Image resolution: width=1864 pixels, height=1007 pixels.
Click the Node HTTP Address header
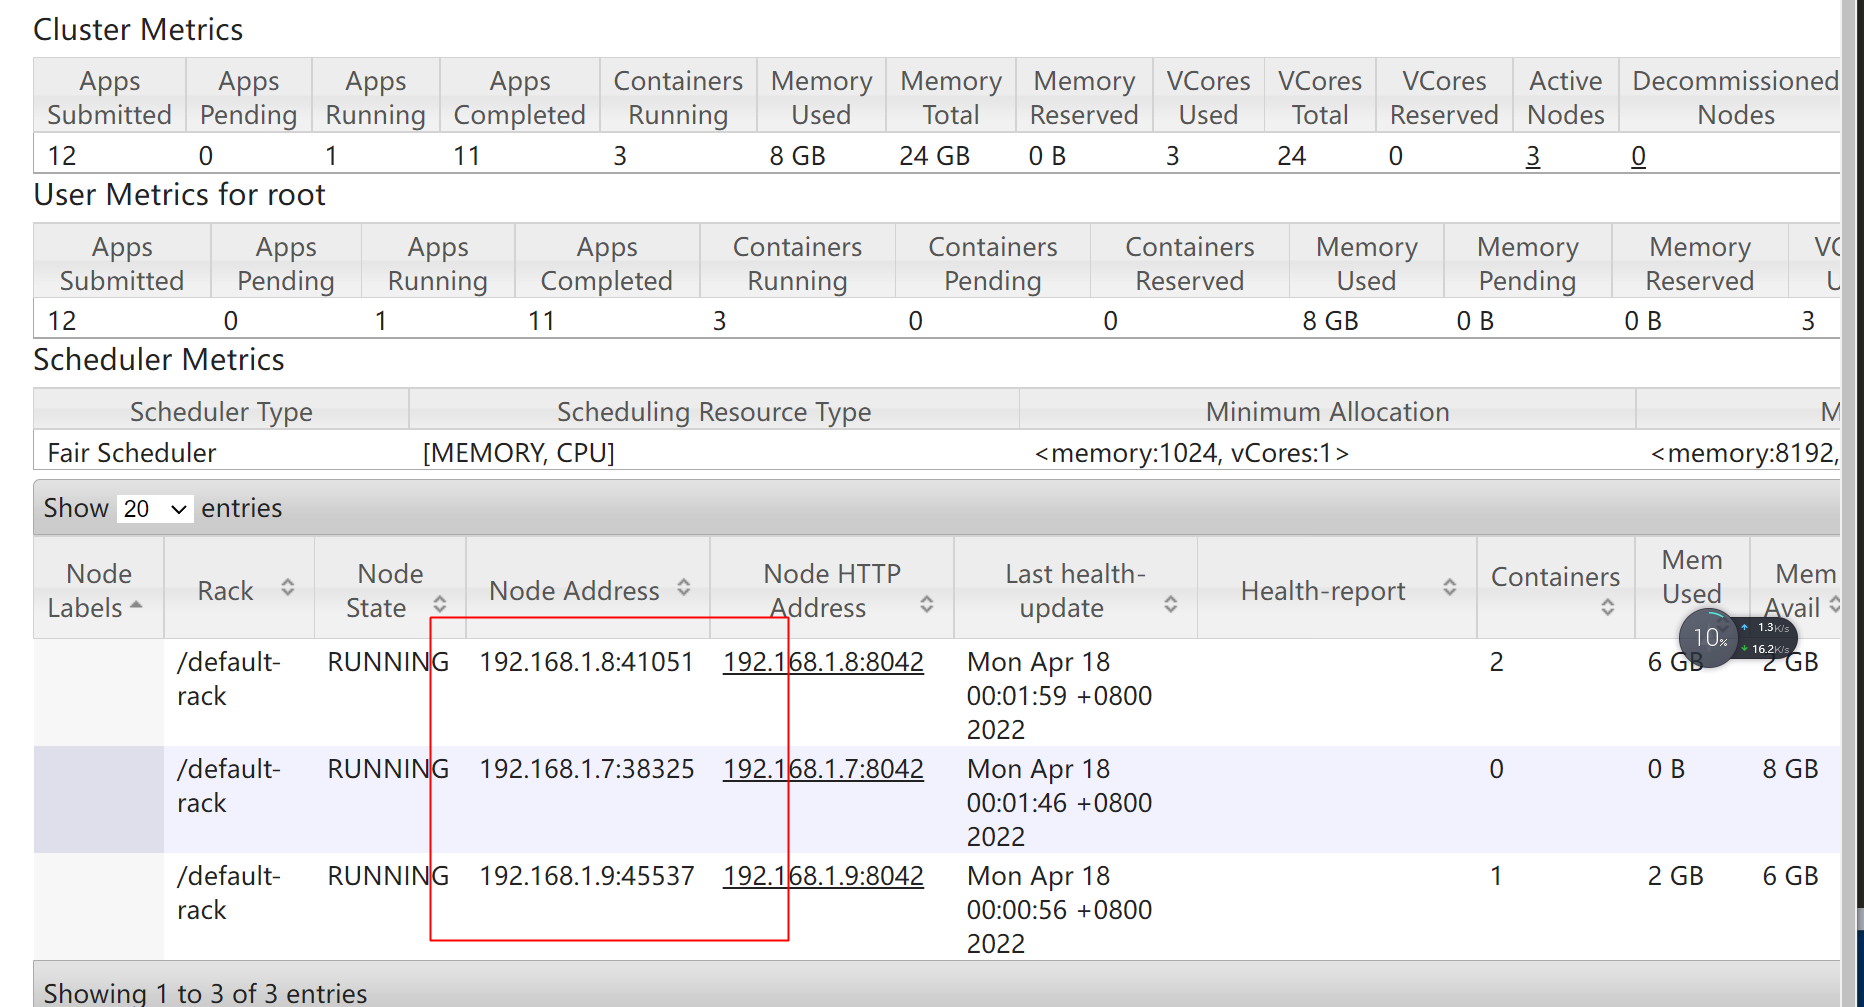(x=832, y=590)
